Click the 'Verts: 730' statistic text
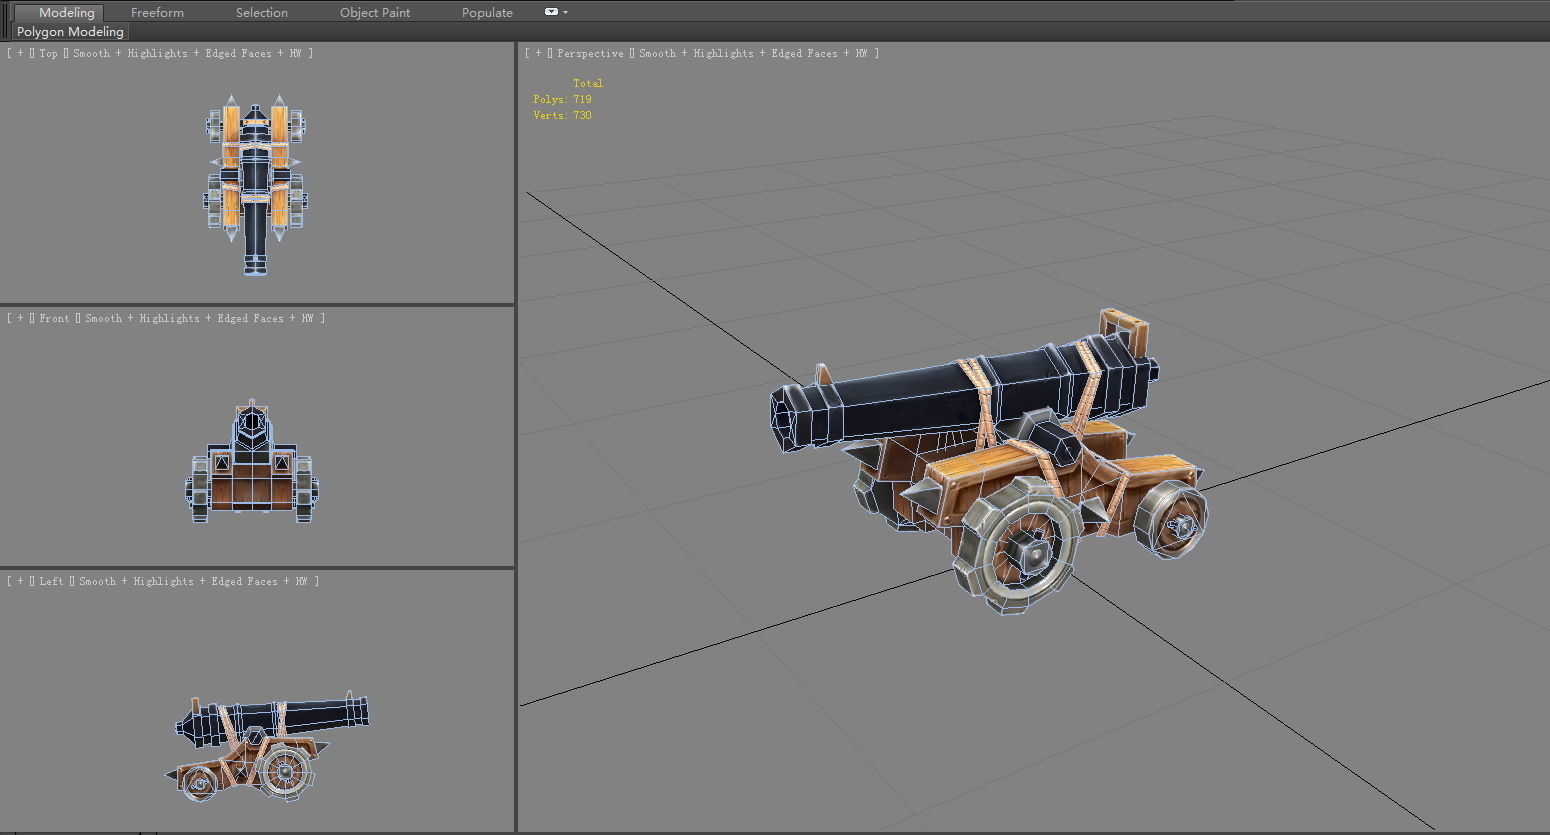Image resolution: width=1550 pixels, height=835 pixels. tap(562, 115)
